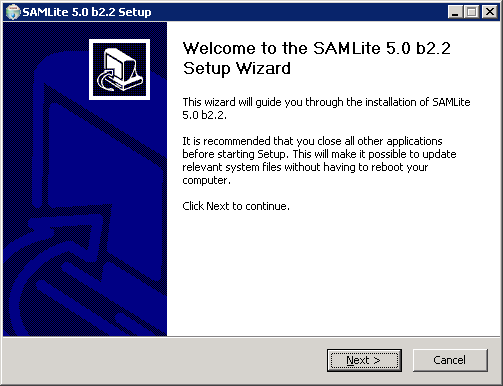Viewport: 503px width, 386px height.
Task: Click the grayed-out maximize button
Action: point(471,12)
